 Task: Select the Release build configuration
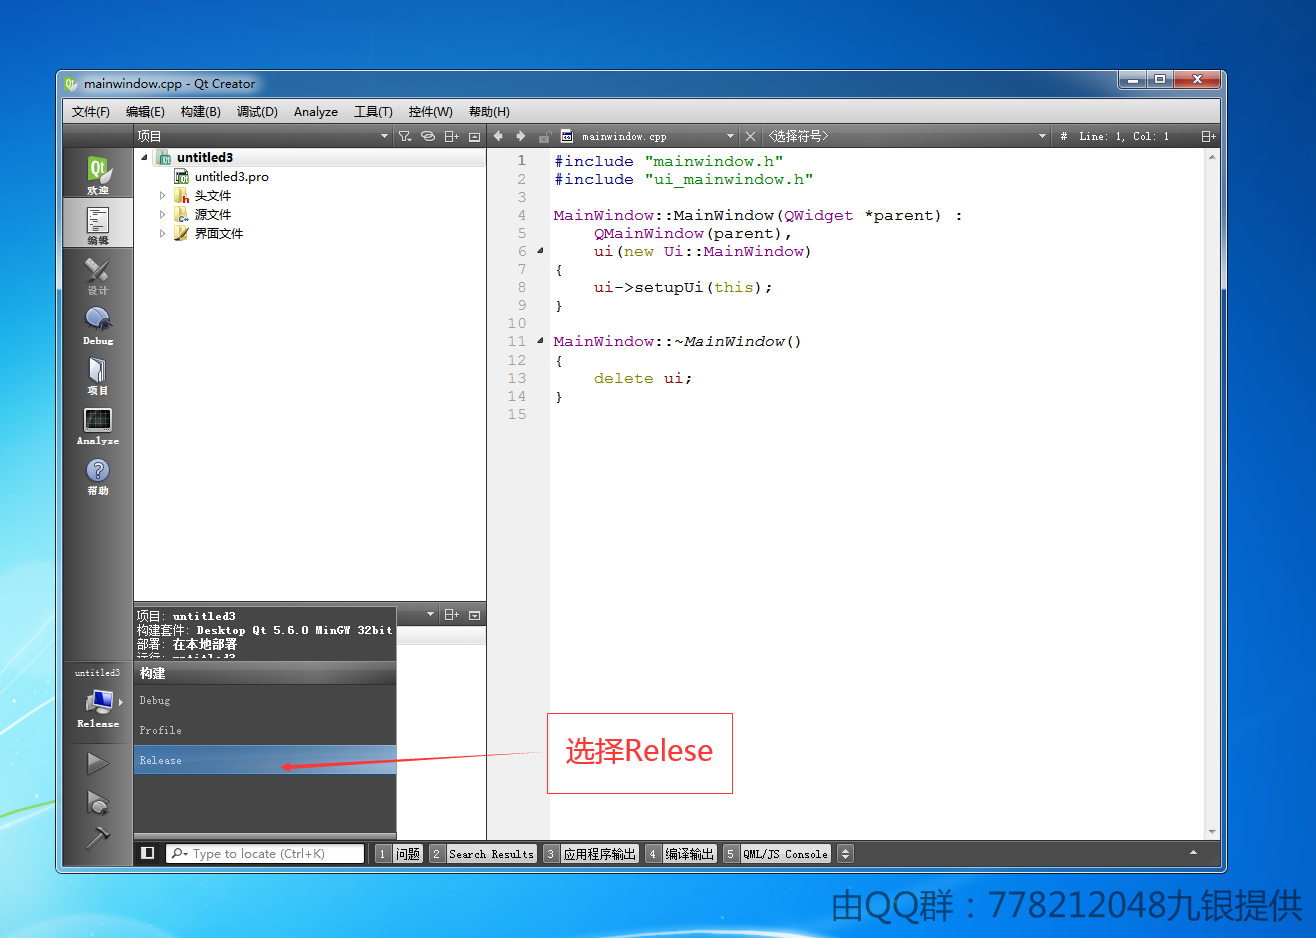pos(265,760)
